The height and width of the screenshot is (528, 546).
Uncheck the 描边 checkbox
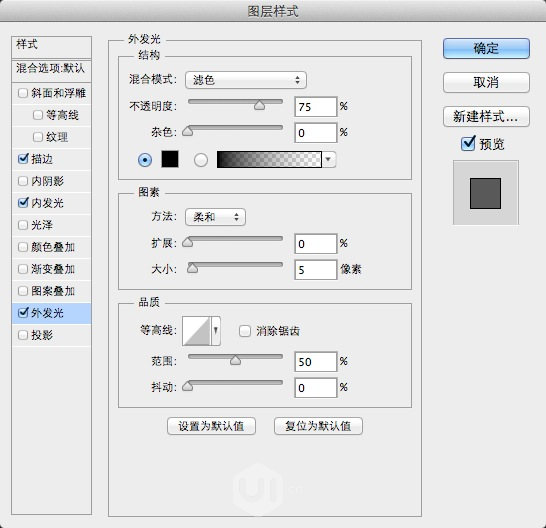(23, 159)
